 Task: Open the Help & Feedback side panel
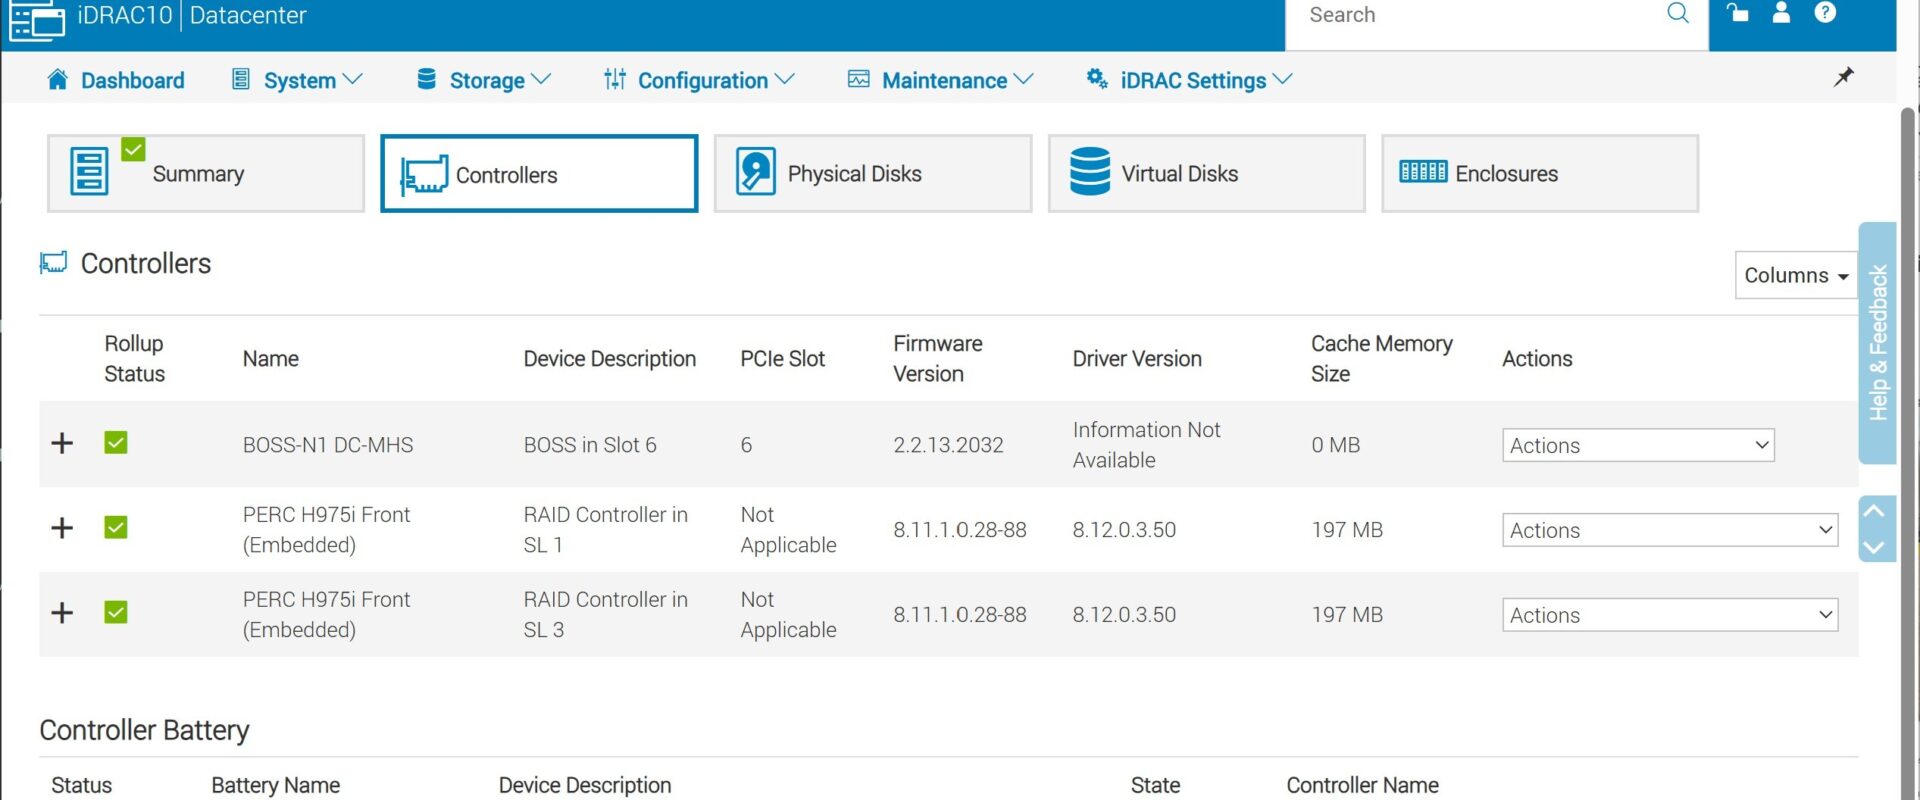1877,343
